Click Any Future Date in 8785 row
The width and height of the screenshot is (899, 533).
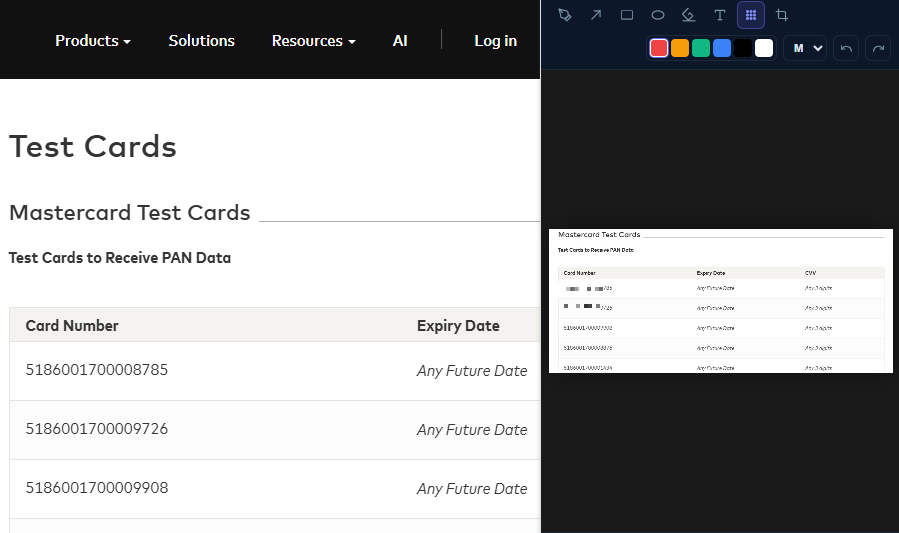click(472, 371)
